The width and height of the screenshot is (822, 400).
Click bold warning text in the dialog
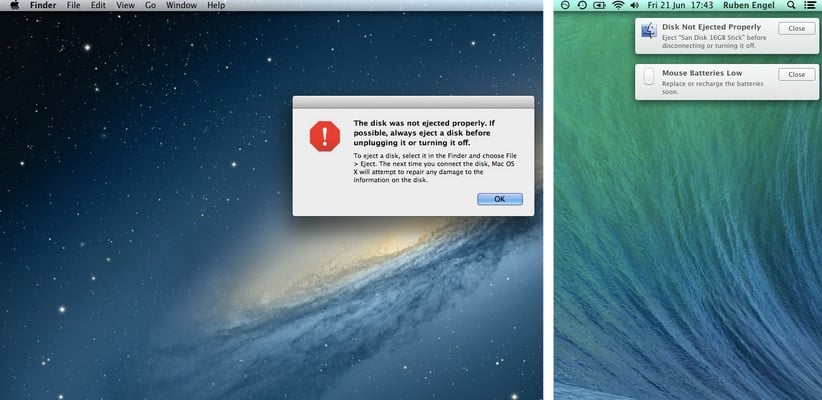point(424,133)
